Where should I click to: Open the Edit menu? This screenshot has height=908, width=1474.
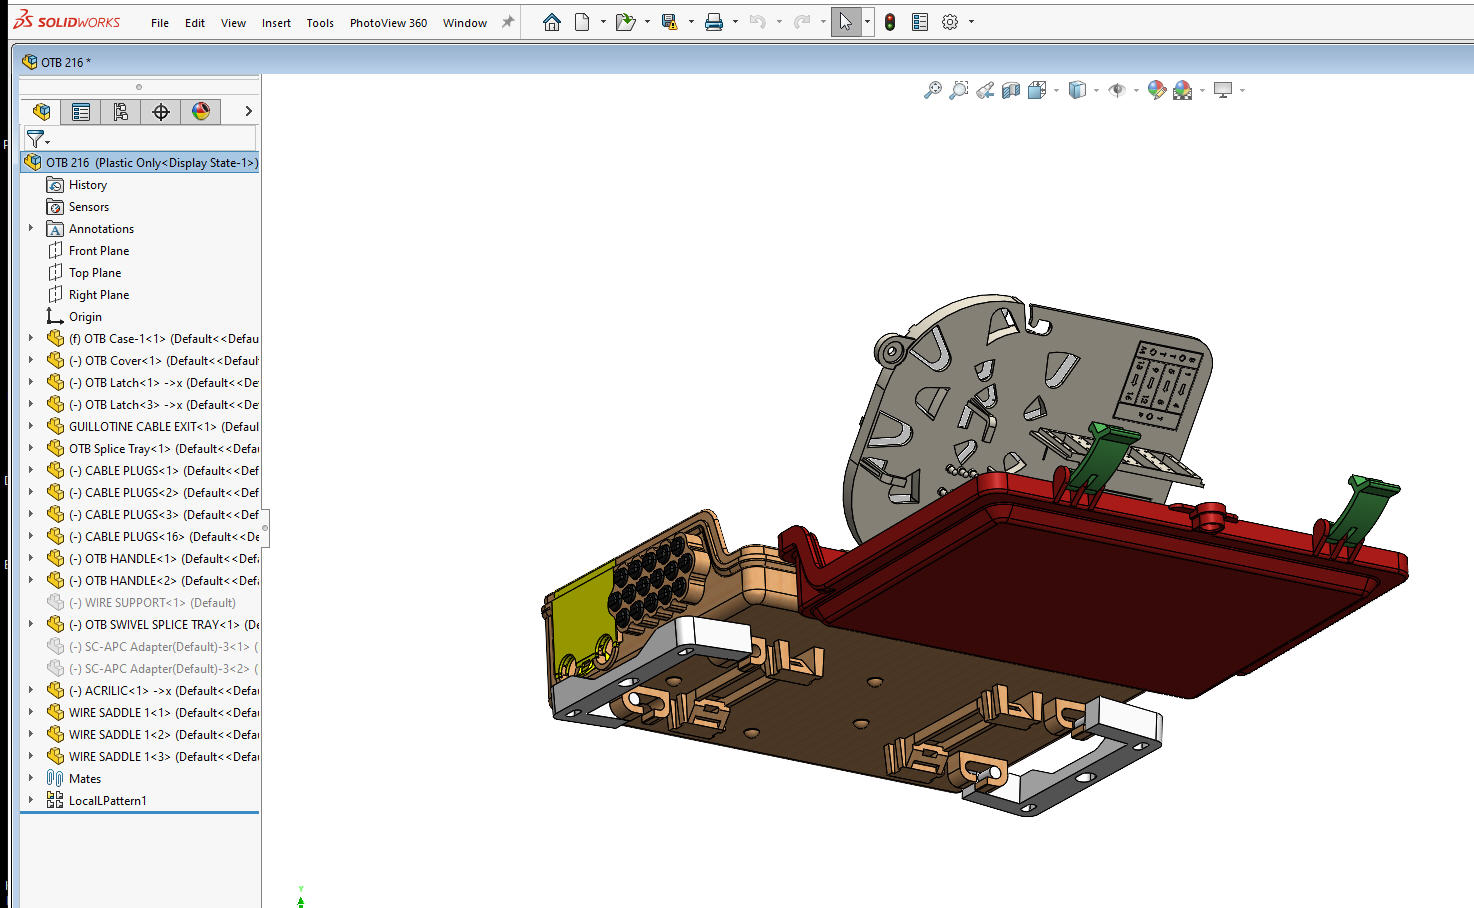tap(195, 23)
